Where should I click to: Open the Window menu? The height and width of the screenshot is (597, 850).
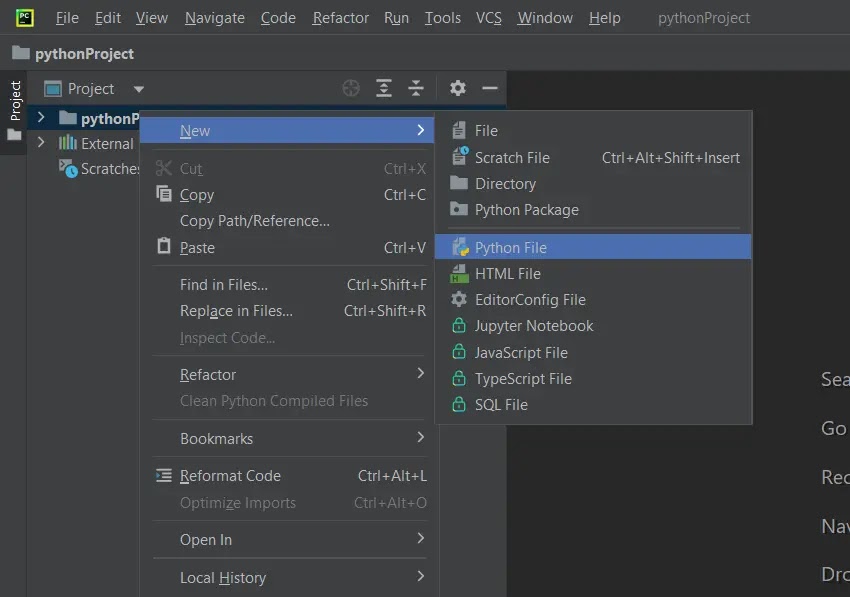545,18
